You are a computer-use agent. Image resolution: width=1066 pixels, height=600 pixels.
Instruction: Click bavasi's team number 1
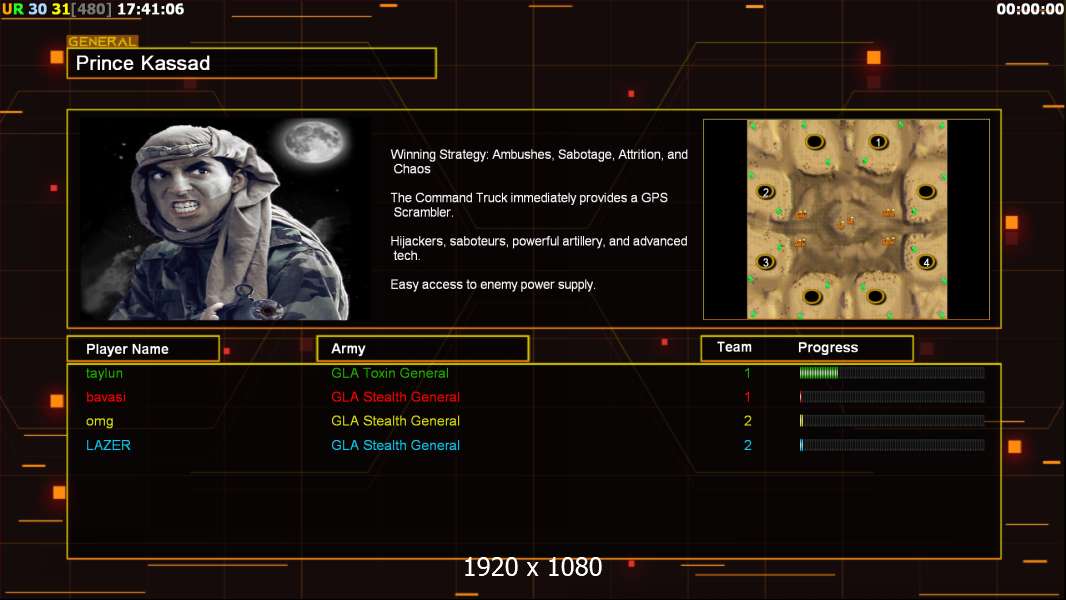tap(747, 397)
